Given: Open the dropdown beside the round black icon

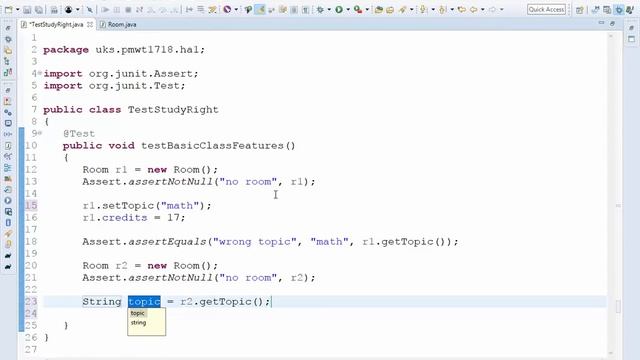Looking at the screenshot, I should pos(78,9).
